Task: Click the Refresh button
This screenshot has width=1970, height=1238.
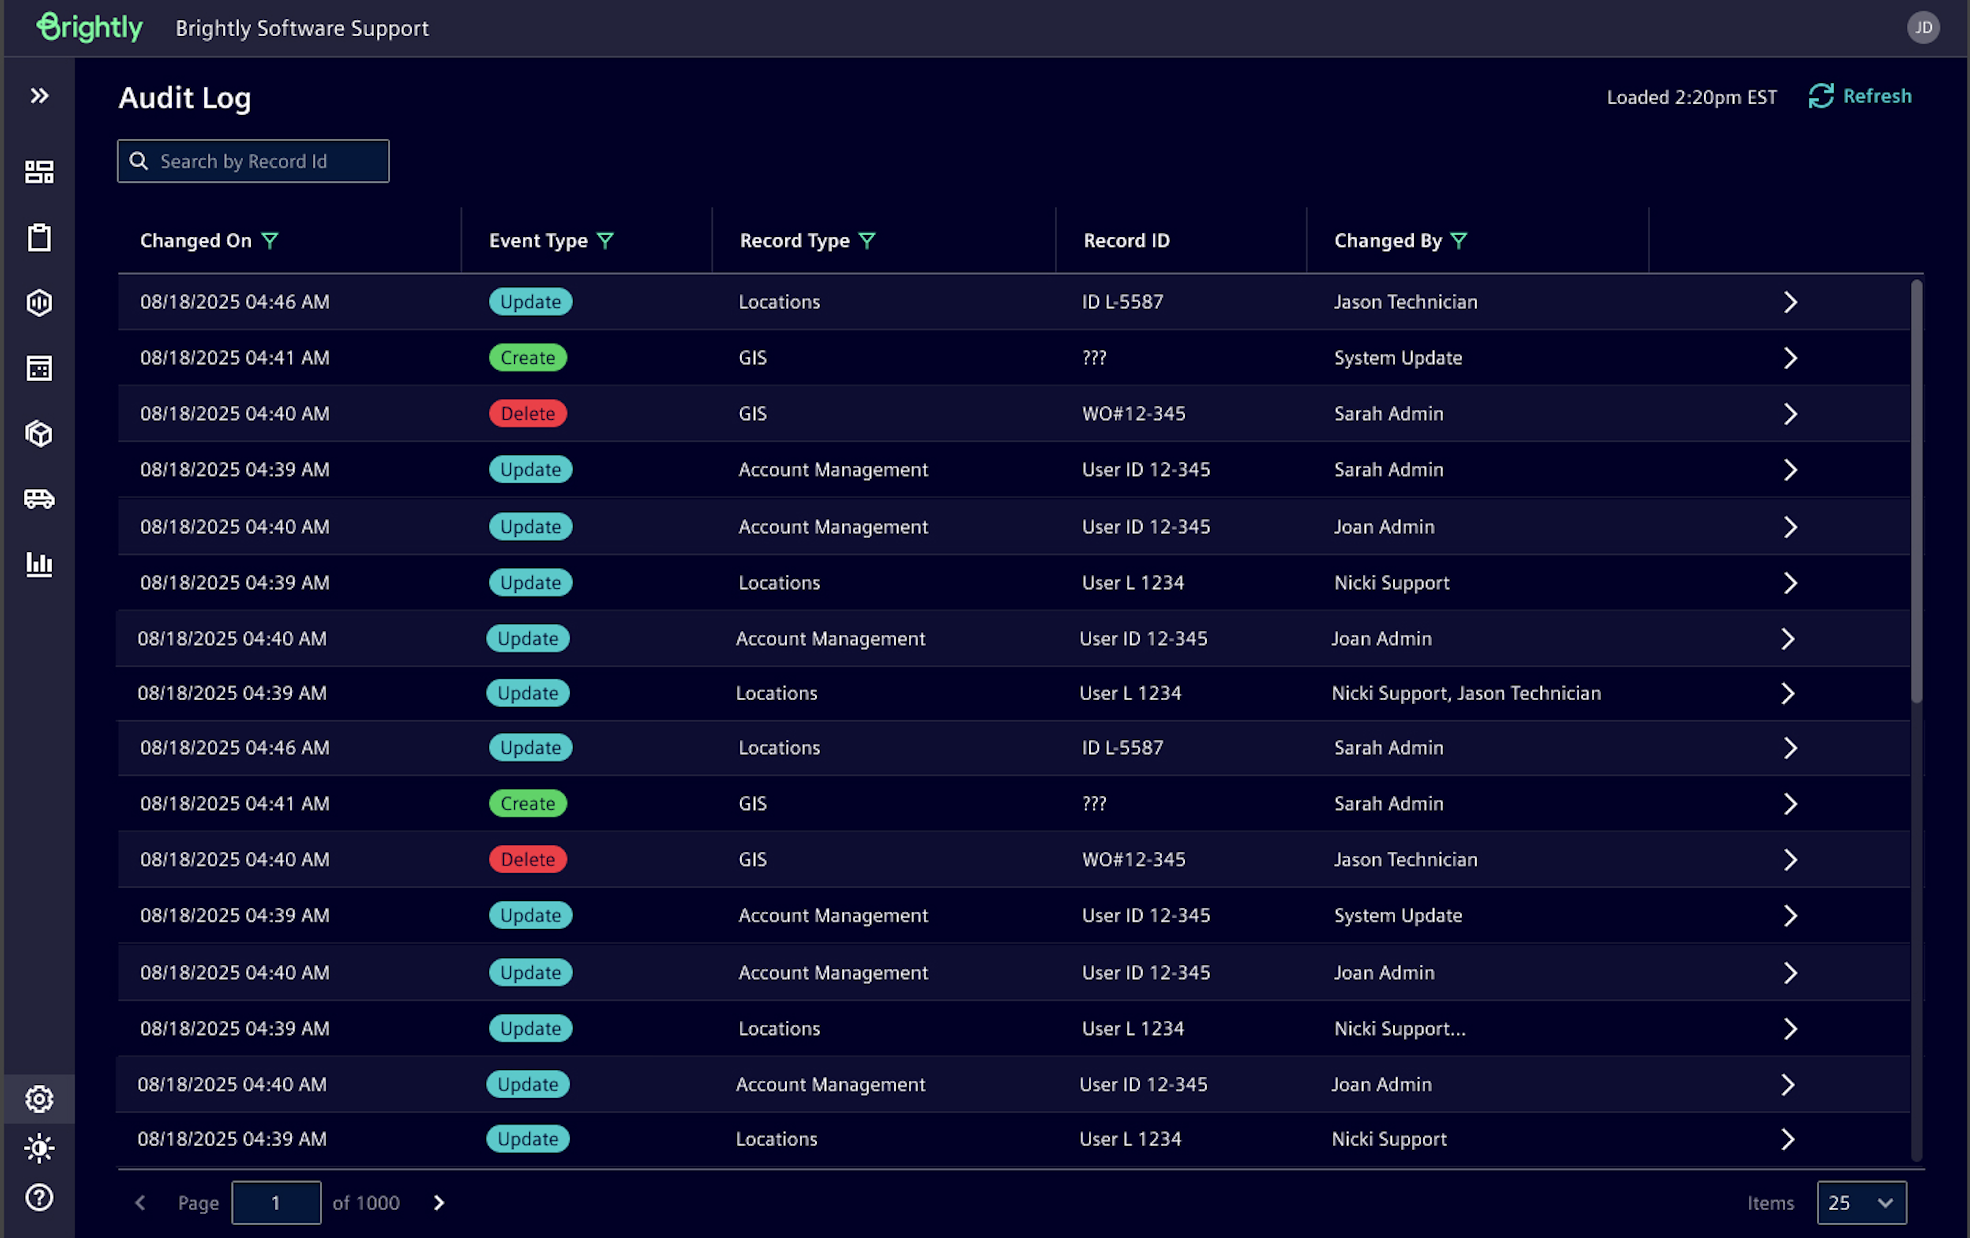Action: [1861, 96]
